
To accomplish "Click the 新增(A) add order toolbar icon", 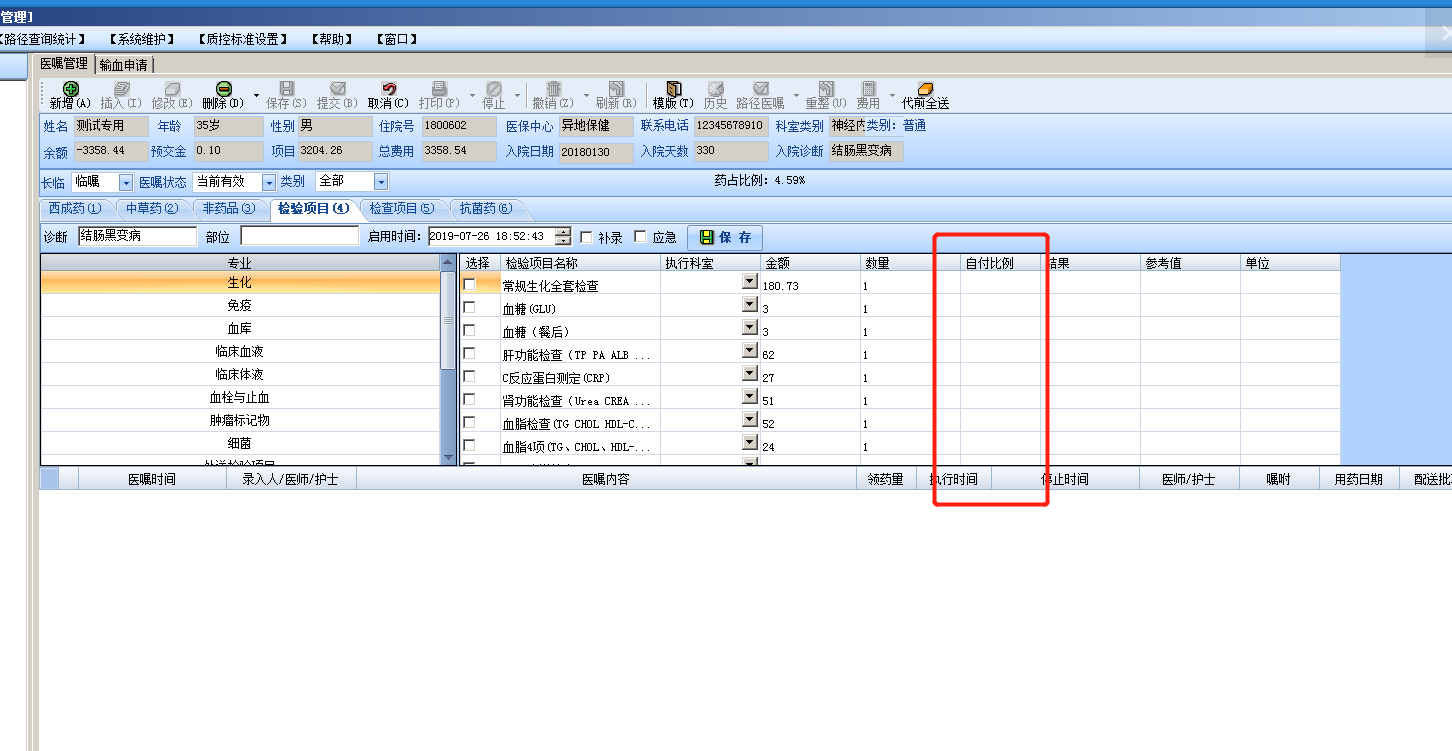I will [70, 89].
